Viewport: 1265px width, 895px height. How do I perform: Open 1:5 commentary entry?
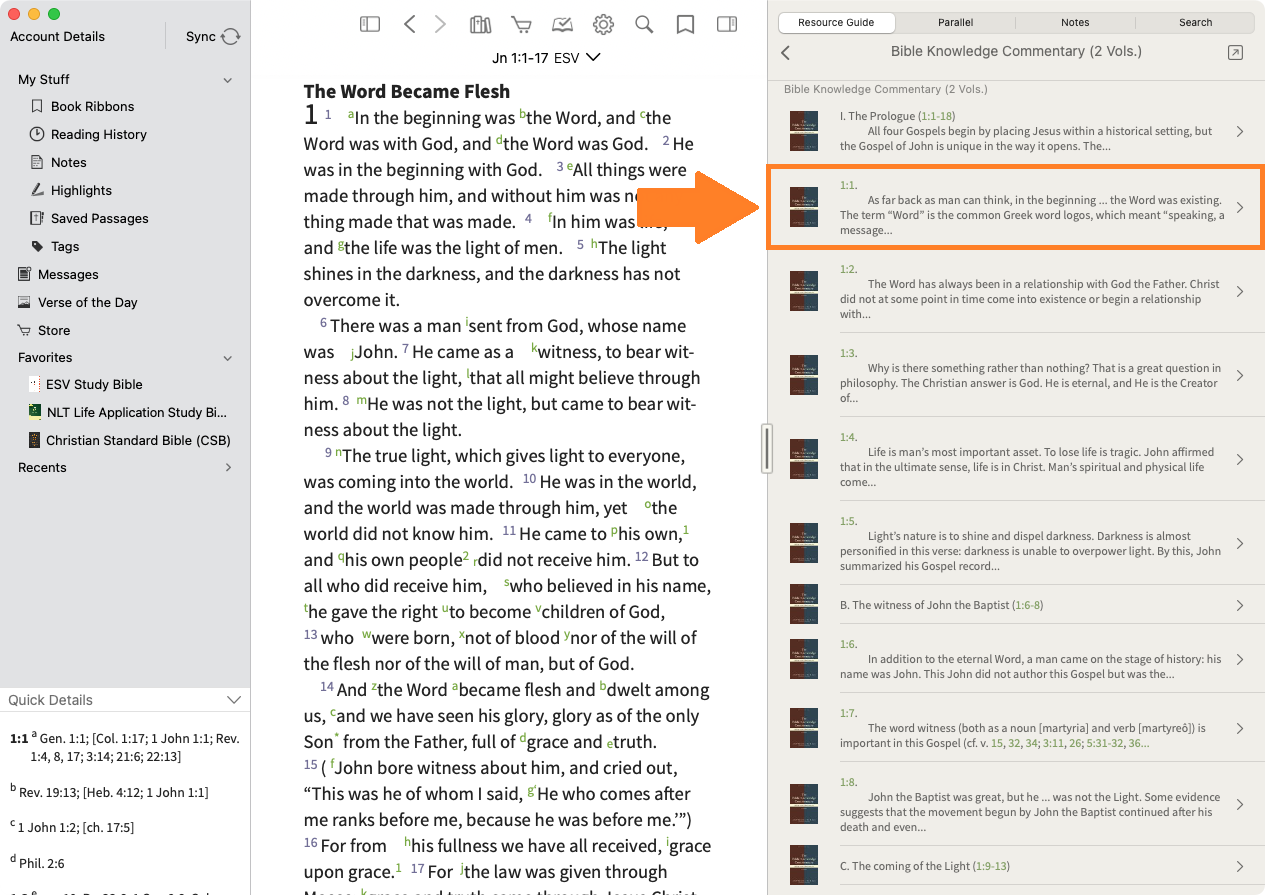click(1015, 543)
